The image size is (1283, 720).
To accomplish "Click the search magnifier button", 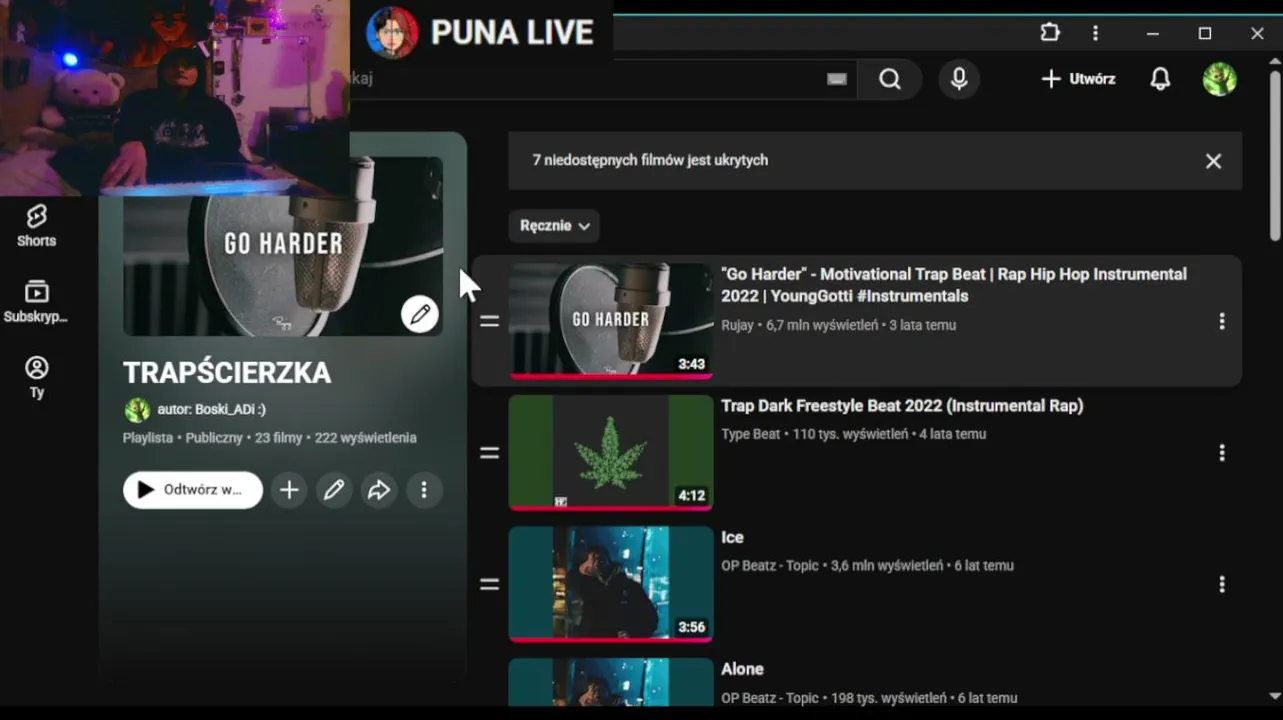I will point(890,79).
